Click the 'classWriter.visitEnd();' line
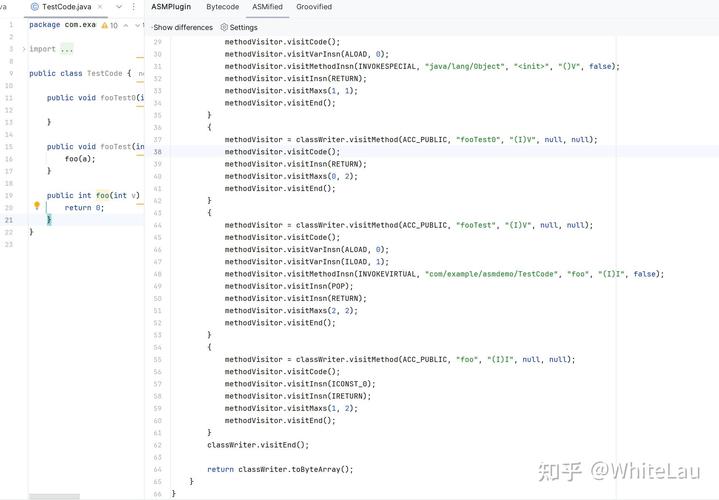The width and height of the screenshot is (719, 500). click(258, 445)
